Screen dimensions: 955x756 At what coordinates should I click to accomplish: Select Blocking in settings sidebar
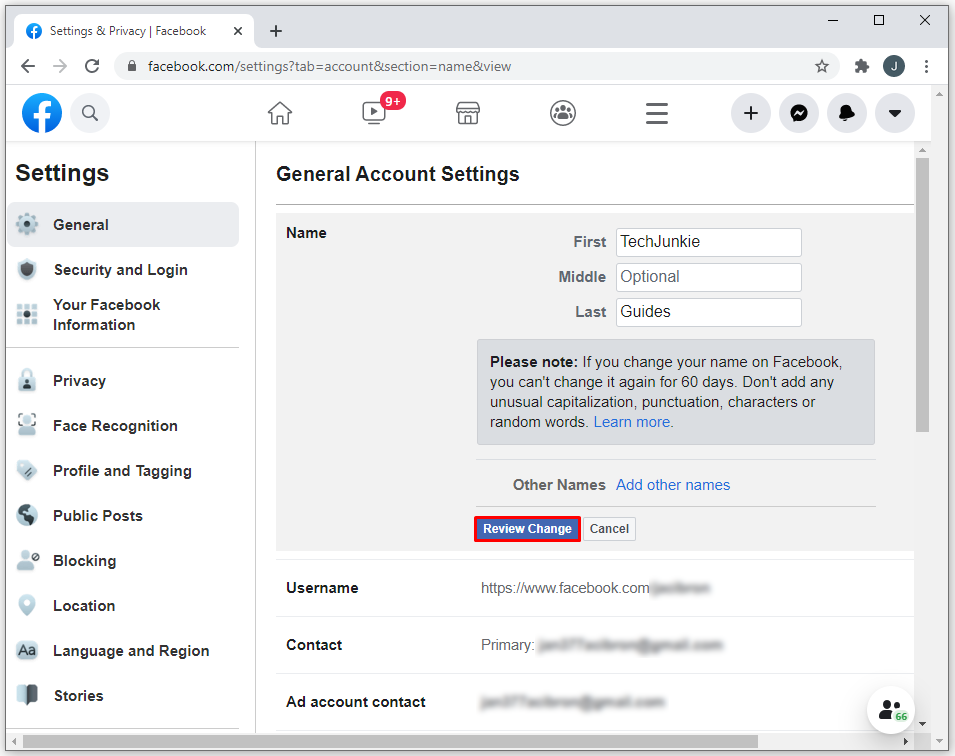(x=84, y=561)
